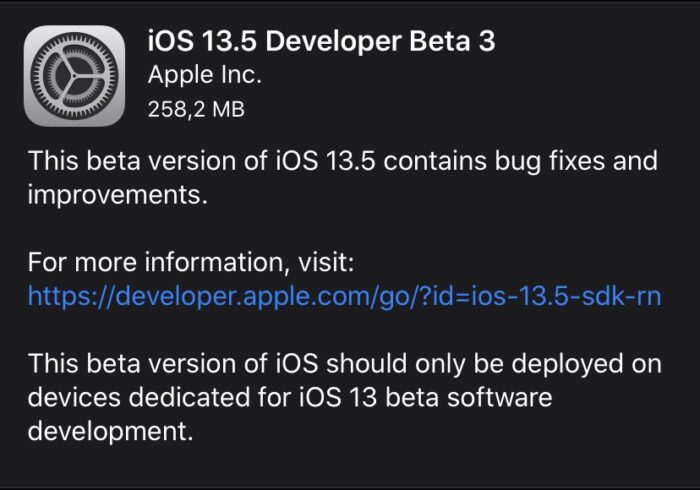The height and width of the screenshot is (490, 700).
Task: Select the iOS 13.5 Developer Beta 3 title
Action: (321, 41)
